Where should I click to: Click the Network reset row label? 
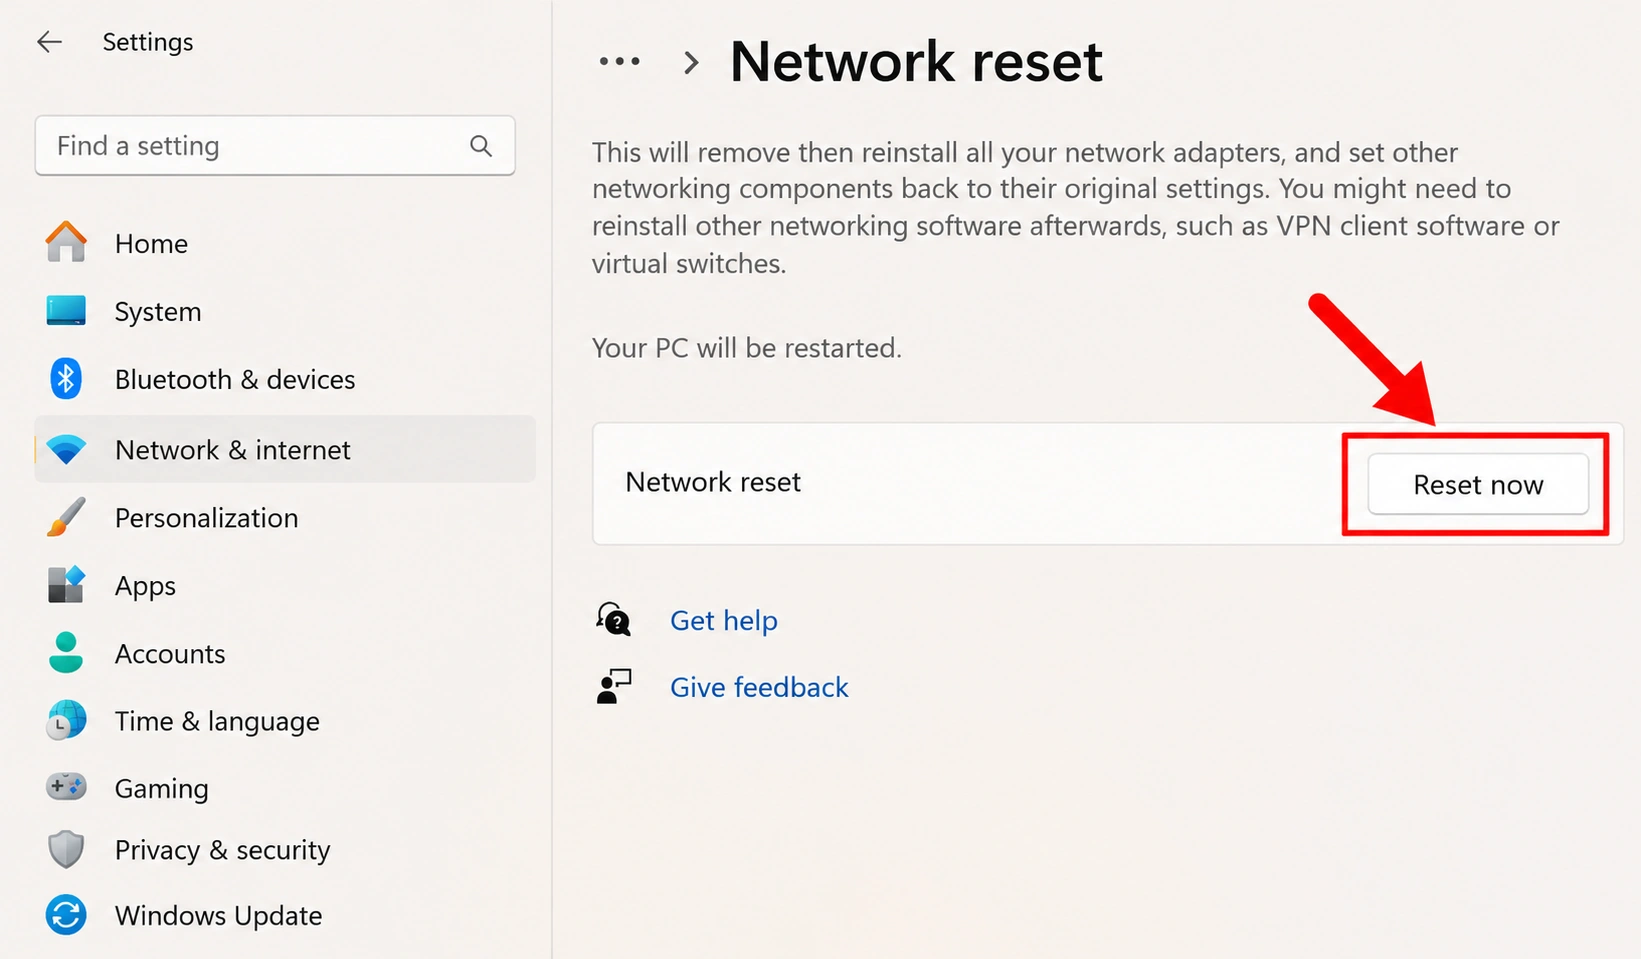[713, 482]
